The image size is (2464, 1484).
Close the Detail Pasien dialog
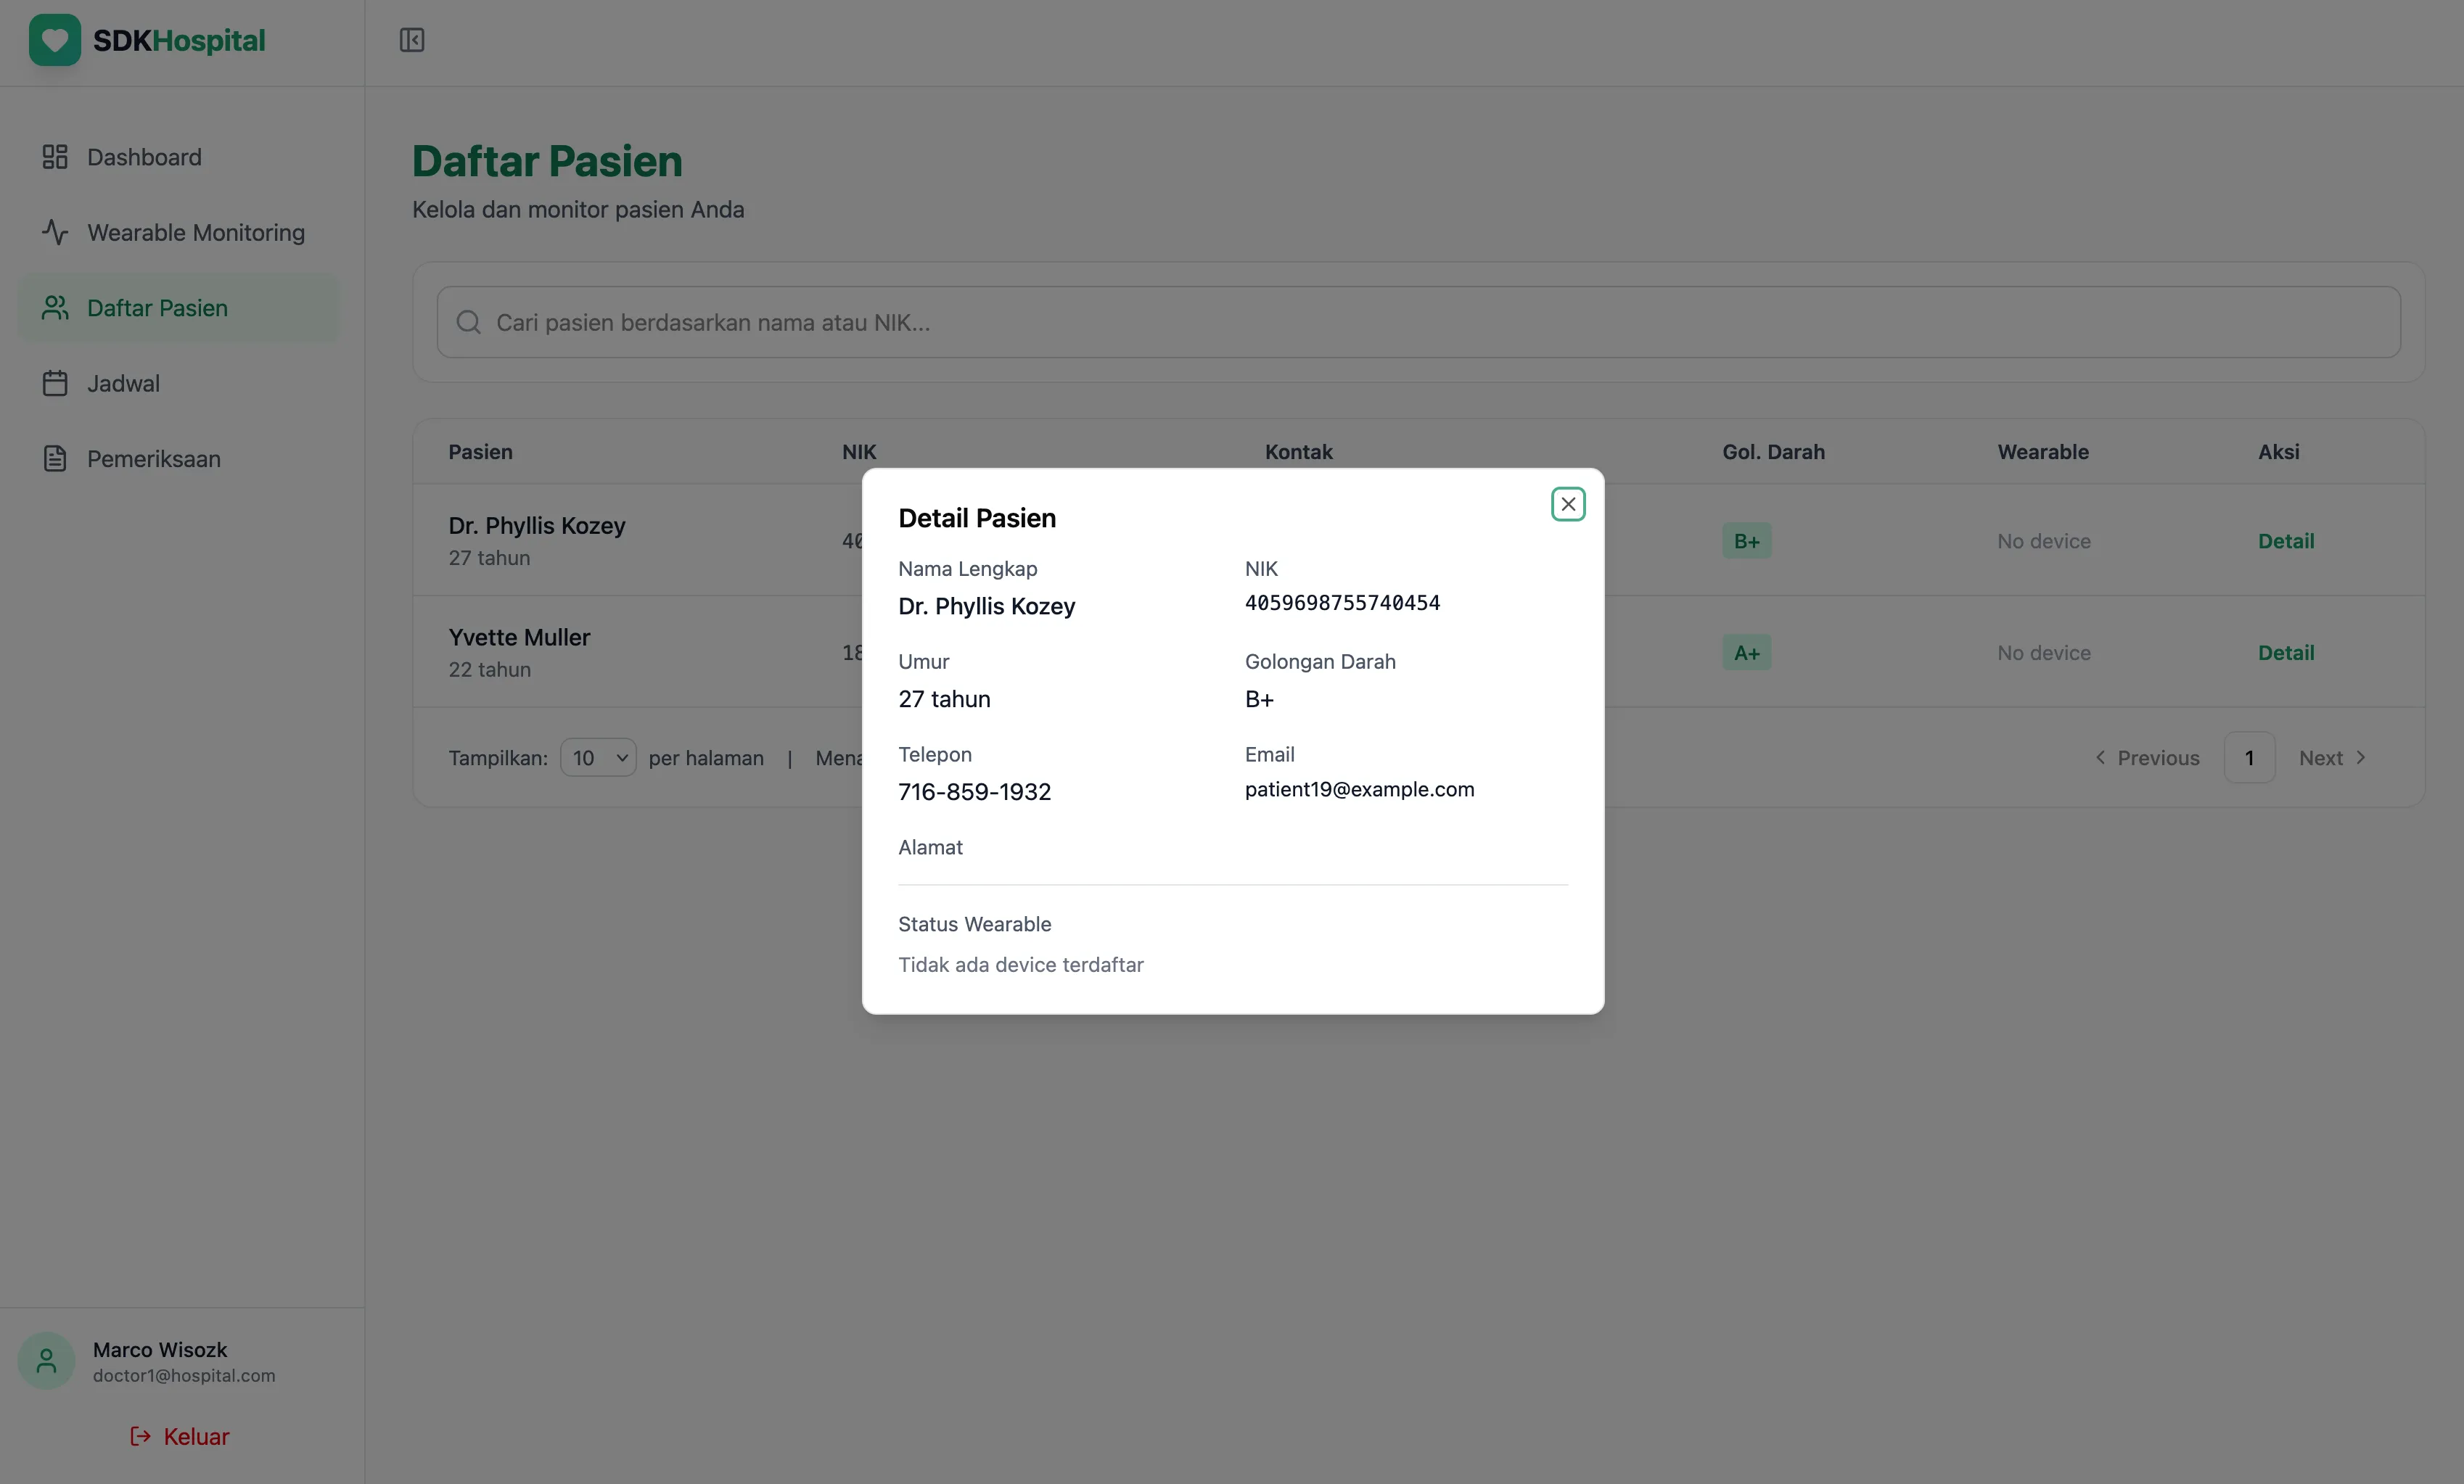1567,503
